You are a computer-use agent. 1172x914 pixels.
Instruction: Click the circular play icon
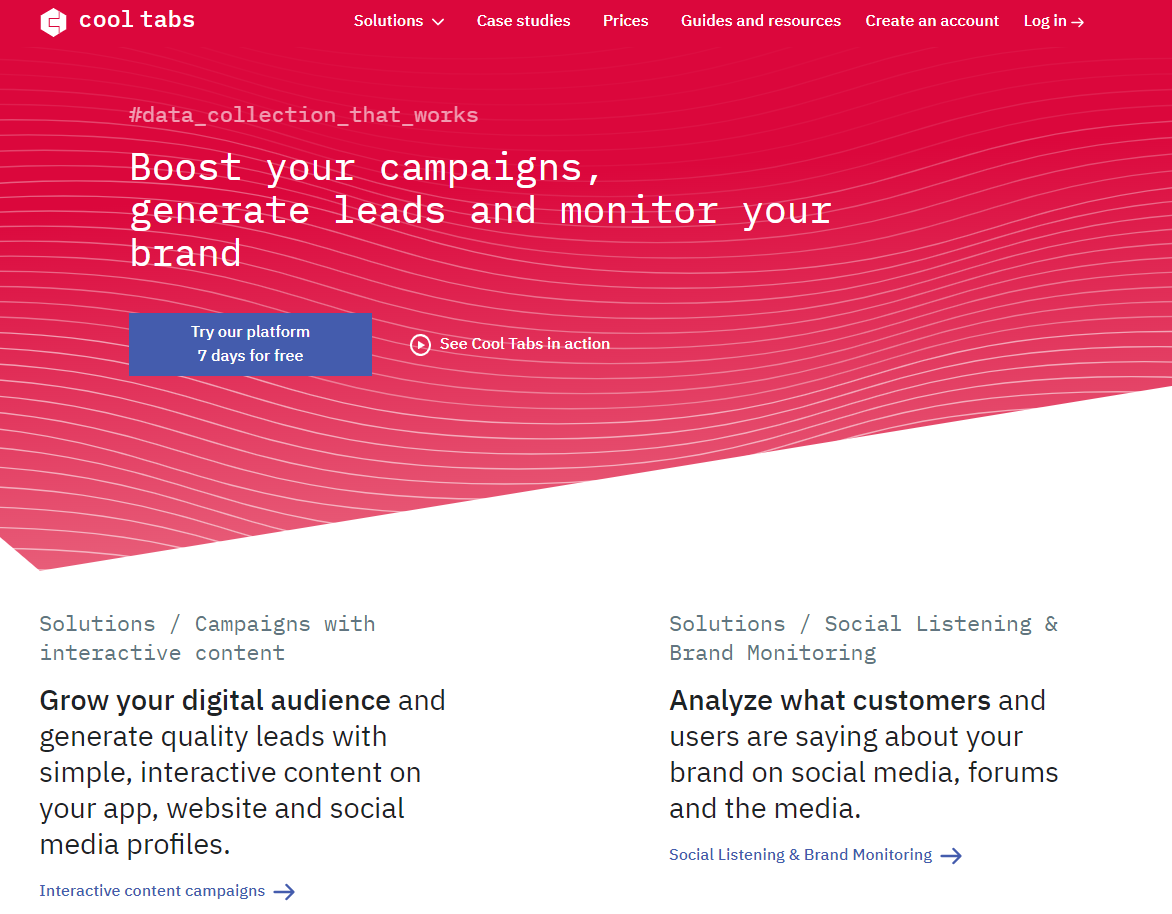420,345
